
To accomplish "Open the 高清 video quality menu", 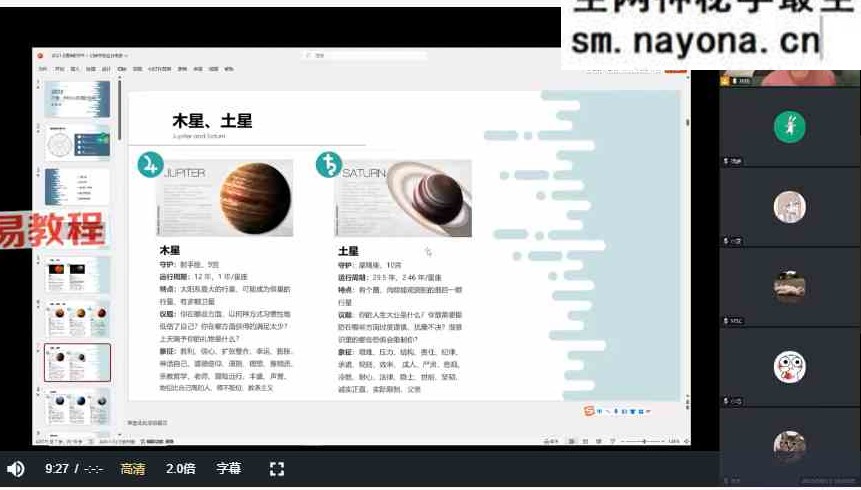I will [x=133, y=469].
